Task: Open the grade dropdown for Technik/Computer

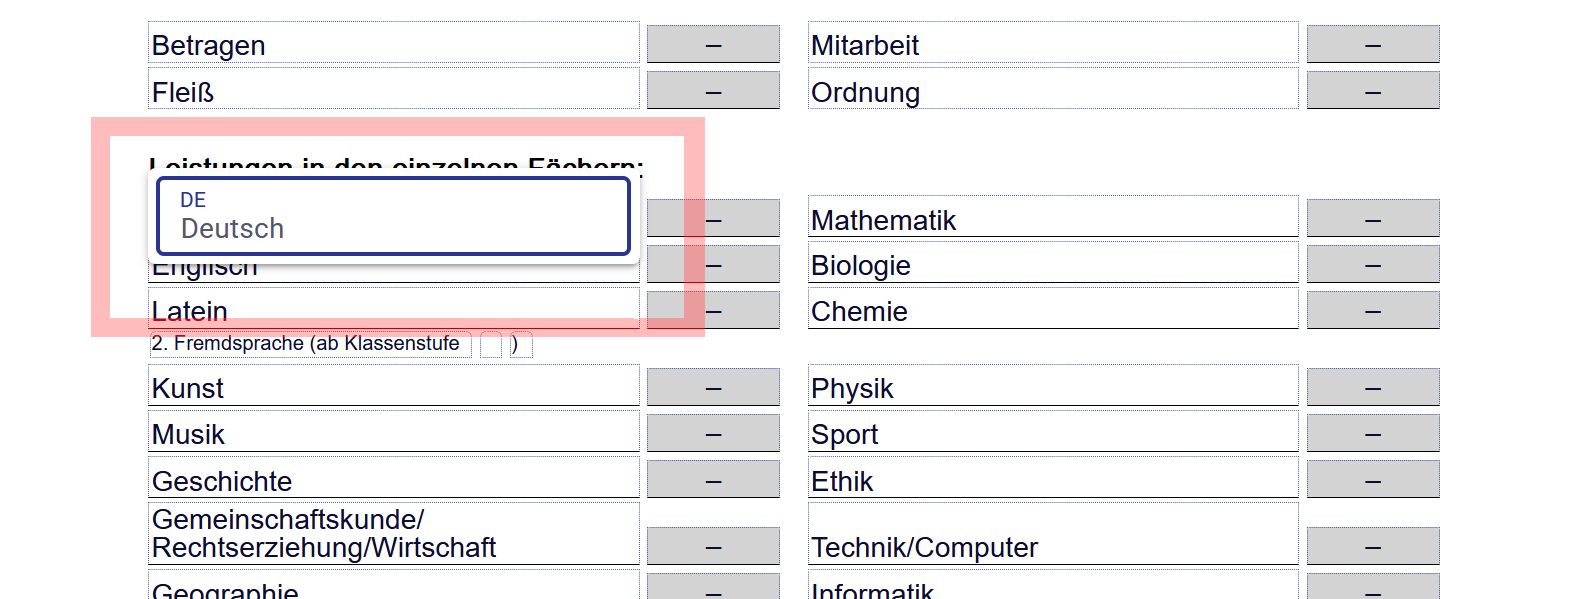Action: 1373,546
